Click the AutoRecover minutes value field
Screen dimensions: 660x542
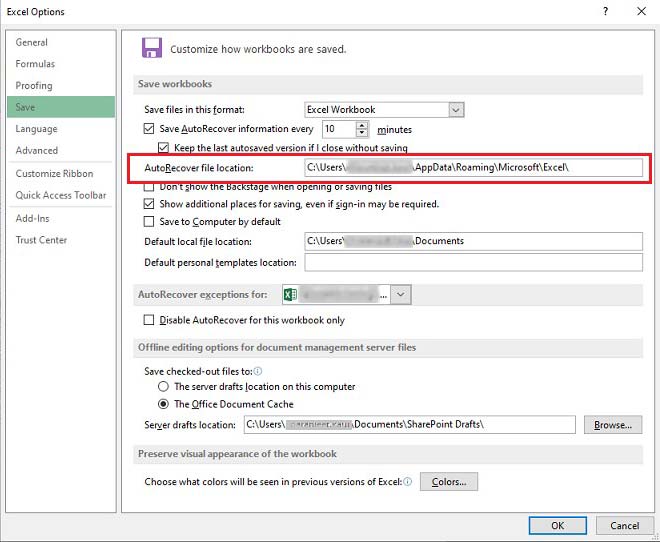pyautogui.click(x=339, y=129)
